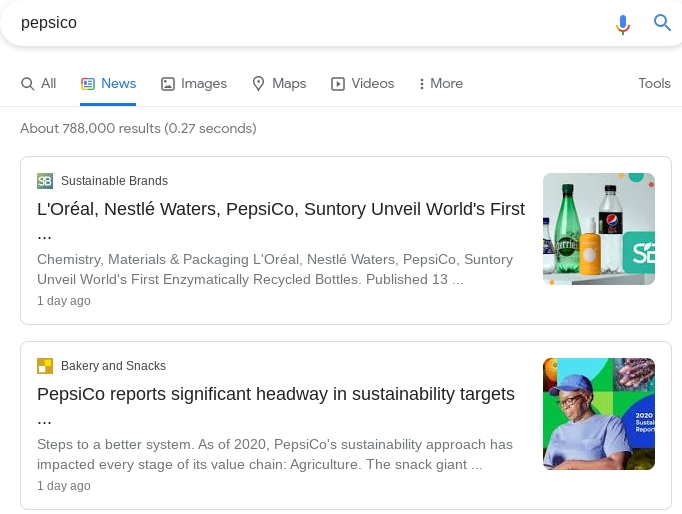Open PepsiCo sustainability targets headline
682x514 pixels.
276,394
